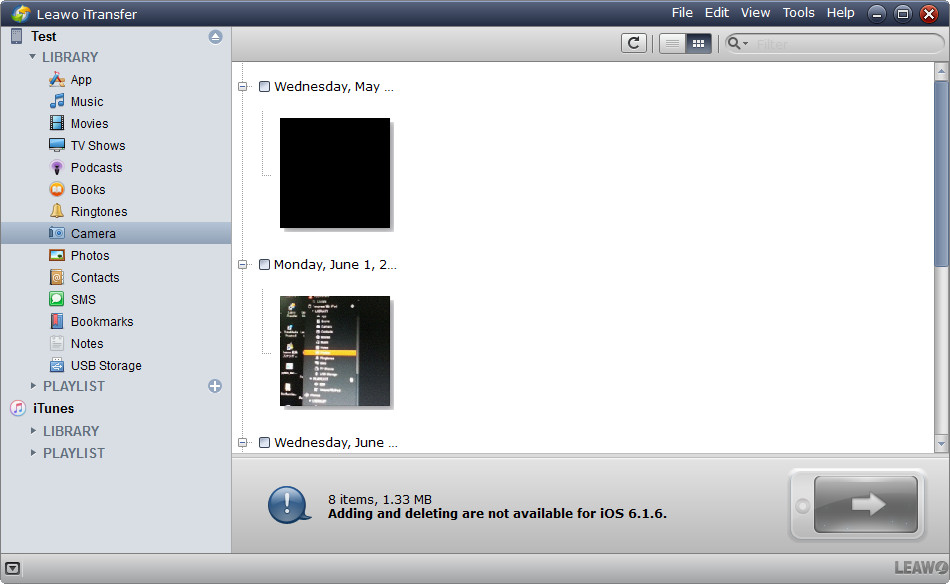
Task: Select the TV Shows monitor icon
Action: (x=57, y=145)
